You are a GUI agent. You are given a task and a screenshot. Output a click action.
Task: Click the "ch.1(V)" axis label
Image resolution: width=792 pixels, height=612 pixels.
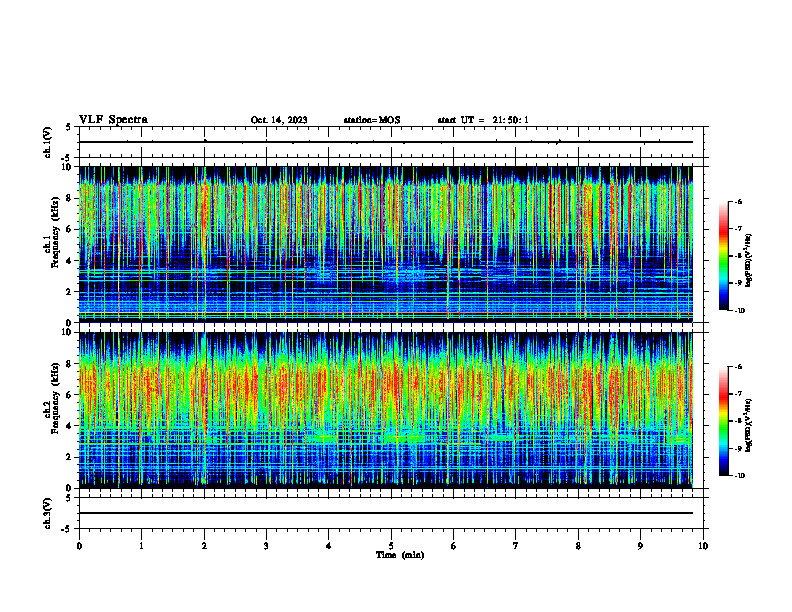(48, 142)
